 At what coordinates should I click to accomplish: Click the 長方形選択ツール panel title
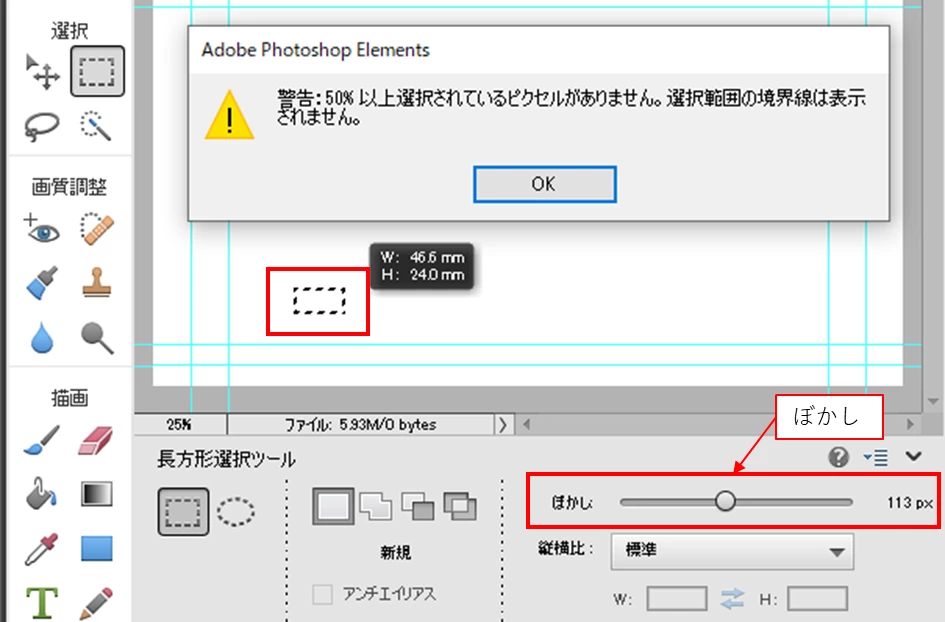[x=226, y=460]
